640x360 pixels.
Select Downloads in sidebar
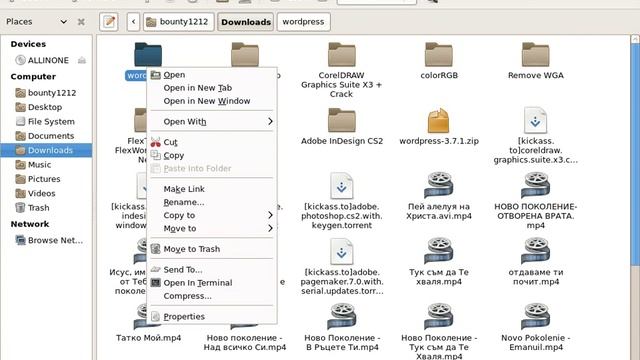(x=46, y=150)
